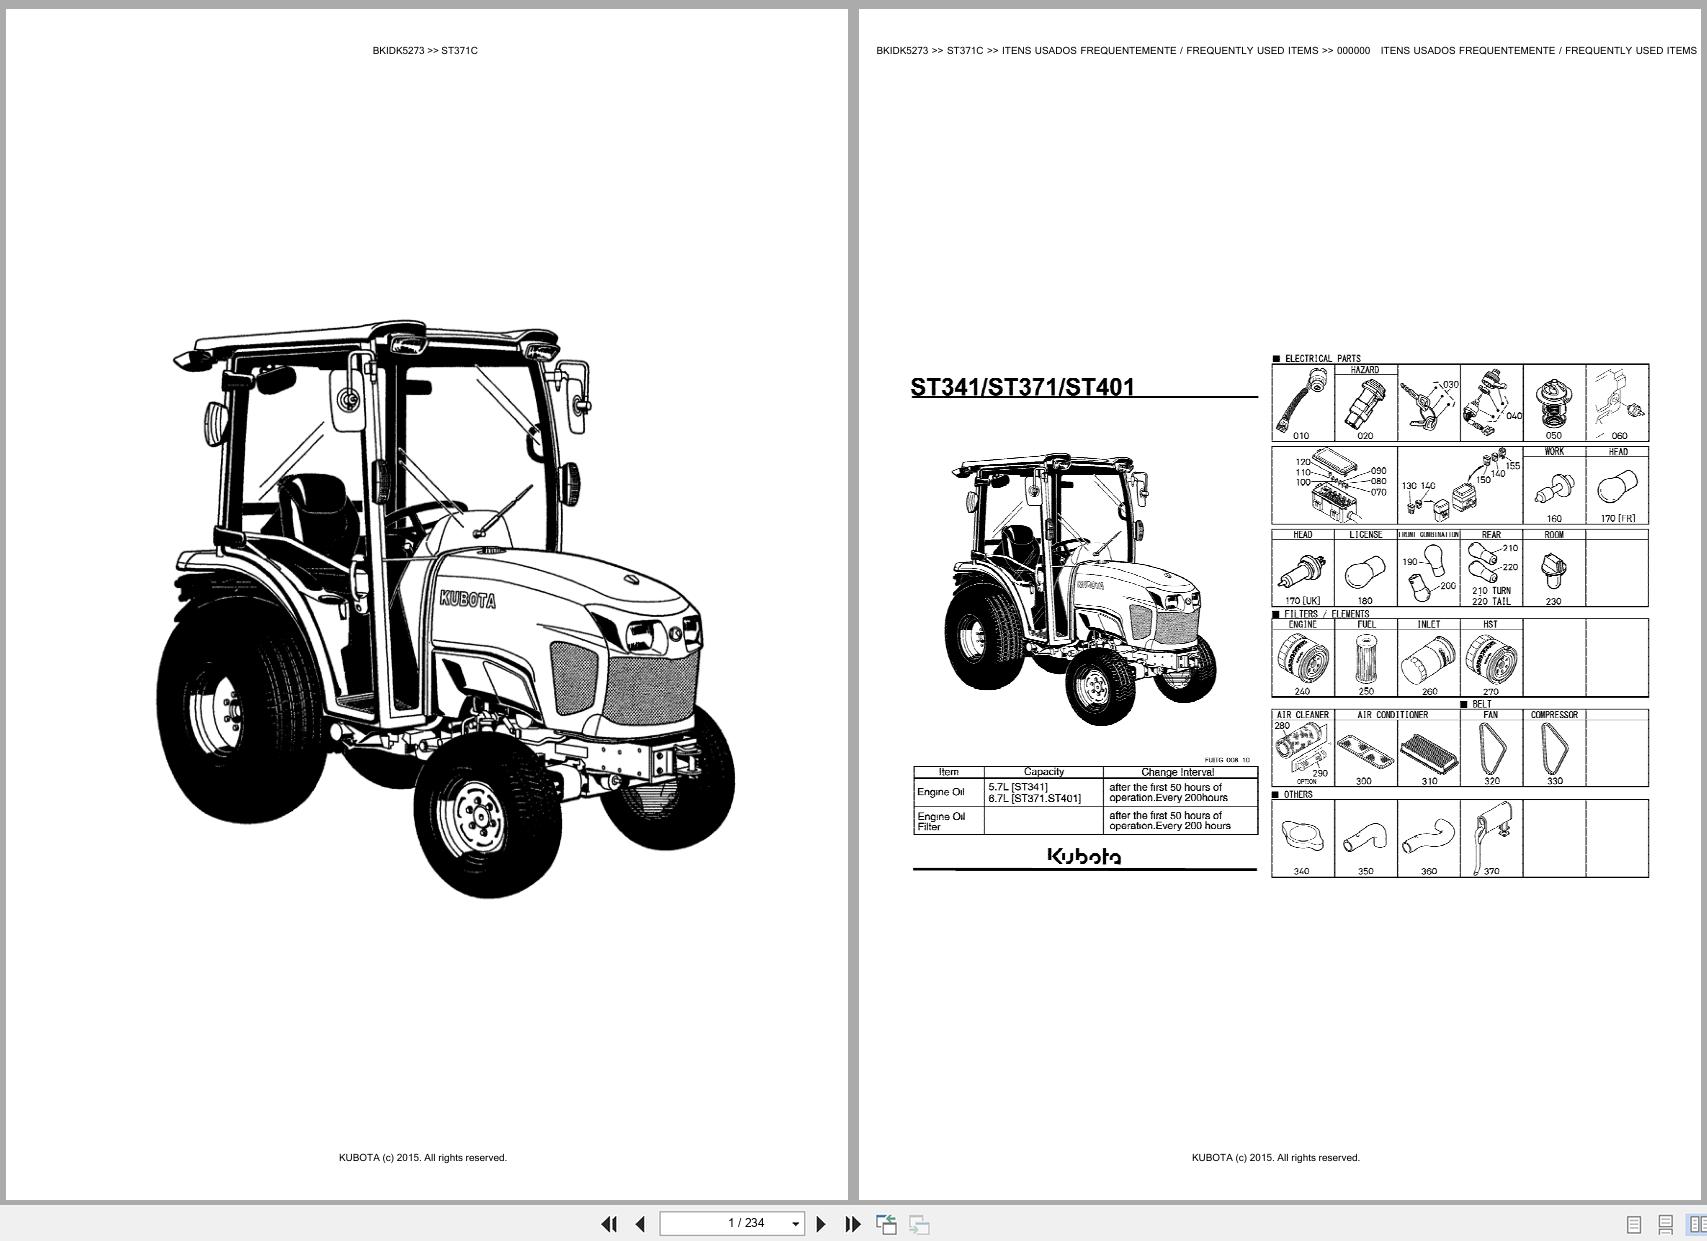Click the Engine Oil row label

941,792
